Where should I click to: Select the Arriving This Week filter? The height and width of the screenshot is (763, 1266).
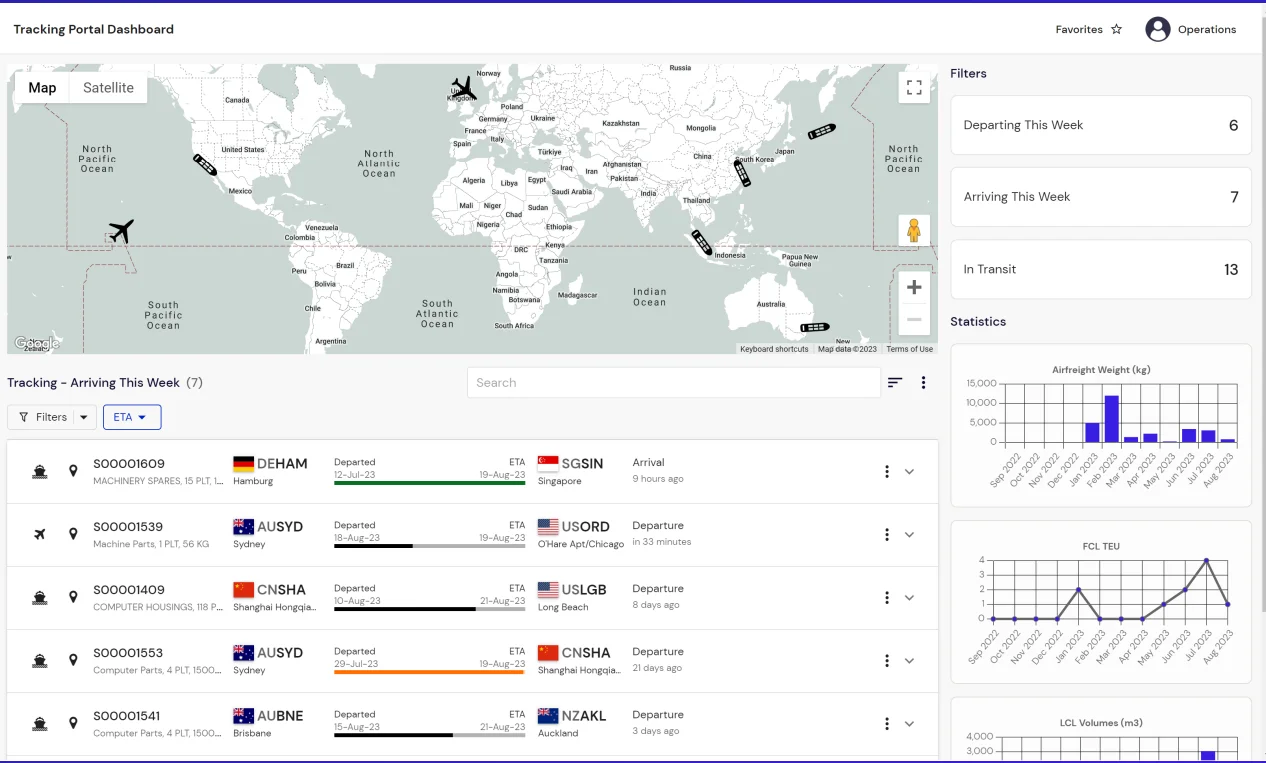[1101, 197]
